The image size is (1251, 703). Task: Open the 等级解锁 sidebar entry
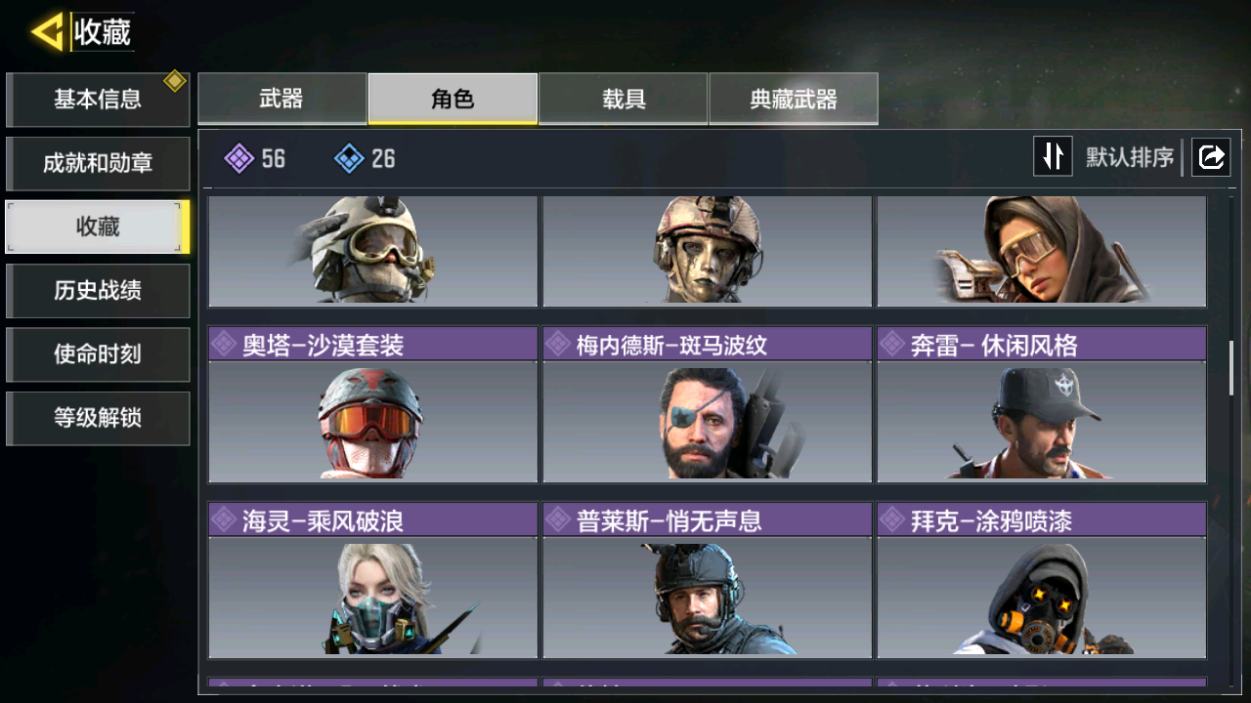[x=98, y=418]
